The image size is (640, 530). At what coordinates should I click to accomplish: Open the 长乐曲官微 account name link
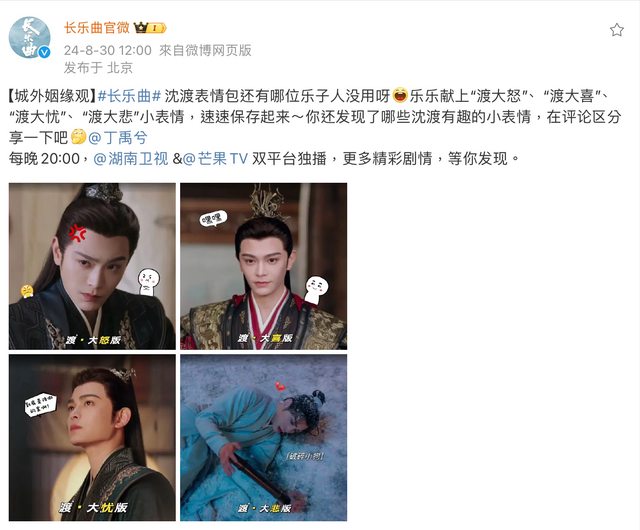(97, 28)
